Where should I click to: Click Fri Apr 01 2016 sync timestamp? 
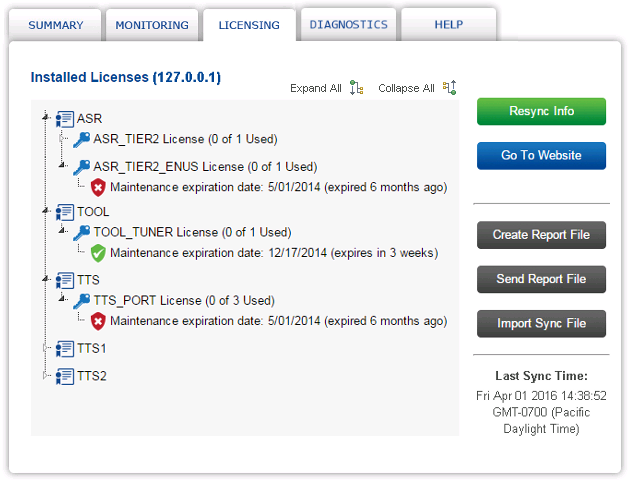541,413
